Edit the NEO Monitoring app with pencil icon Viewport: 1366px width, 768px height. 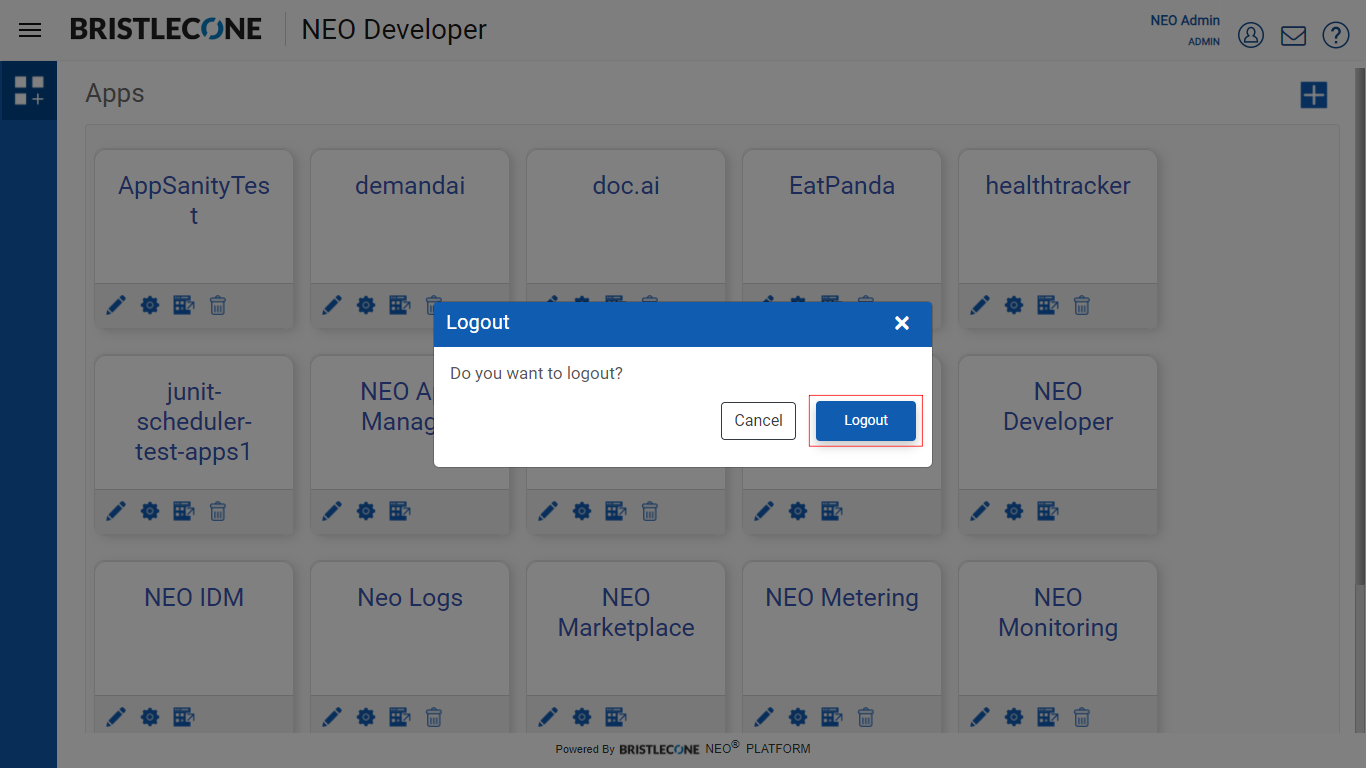[980, 717]
